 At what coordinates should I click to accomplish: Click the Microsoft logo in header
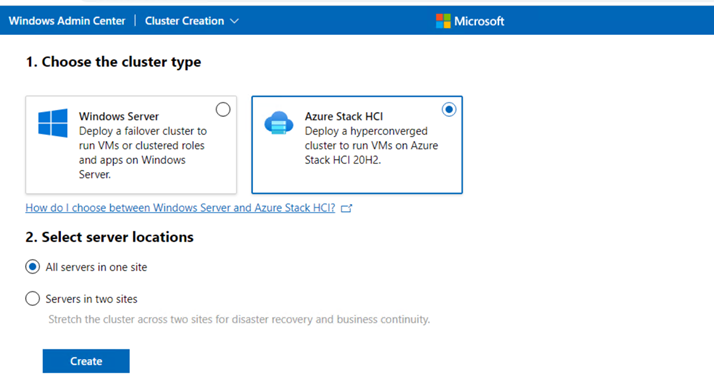pos(470,21)
